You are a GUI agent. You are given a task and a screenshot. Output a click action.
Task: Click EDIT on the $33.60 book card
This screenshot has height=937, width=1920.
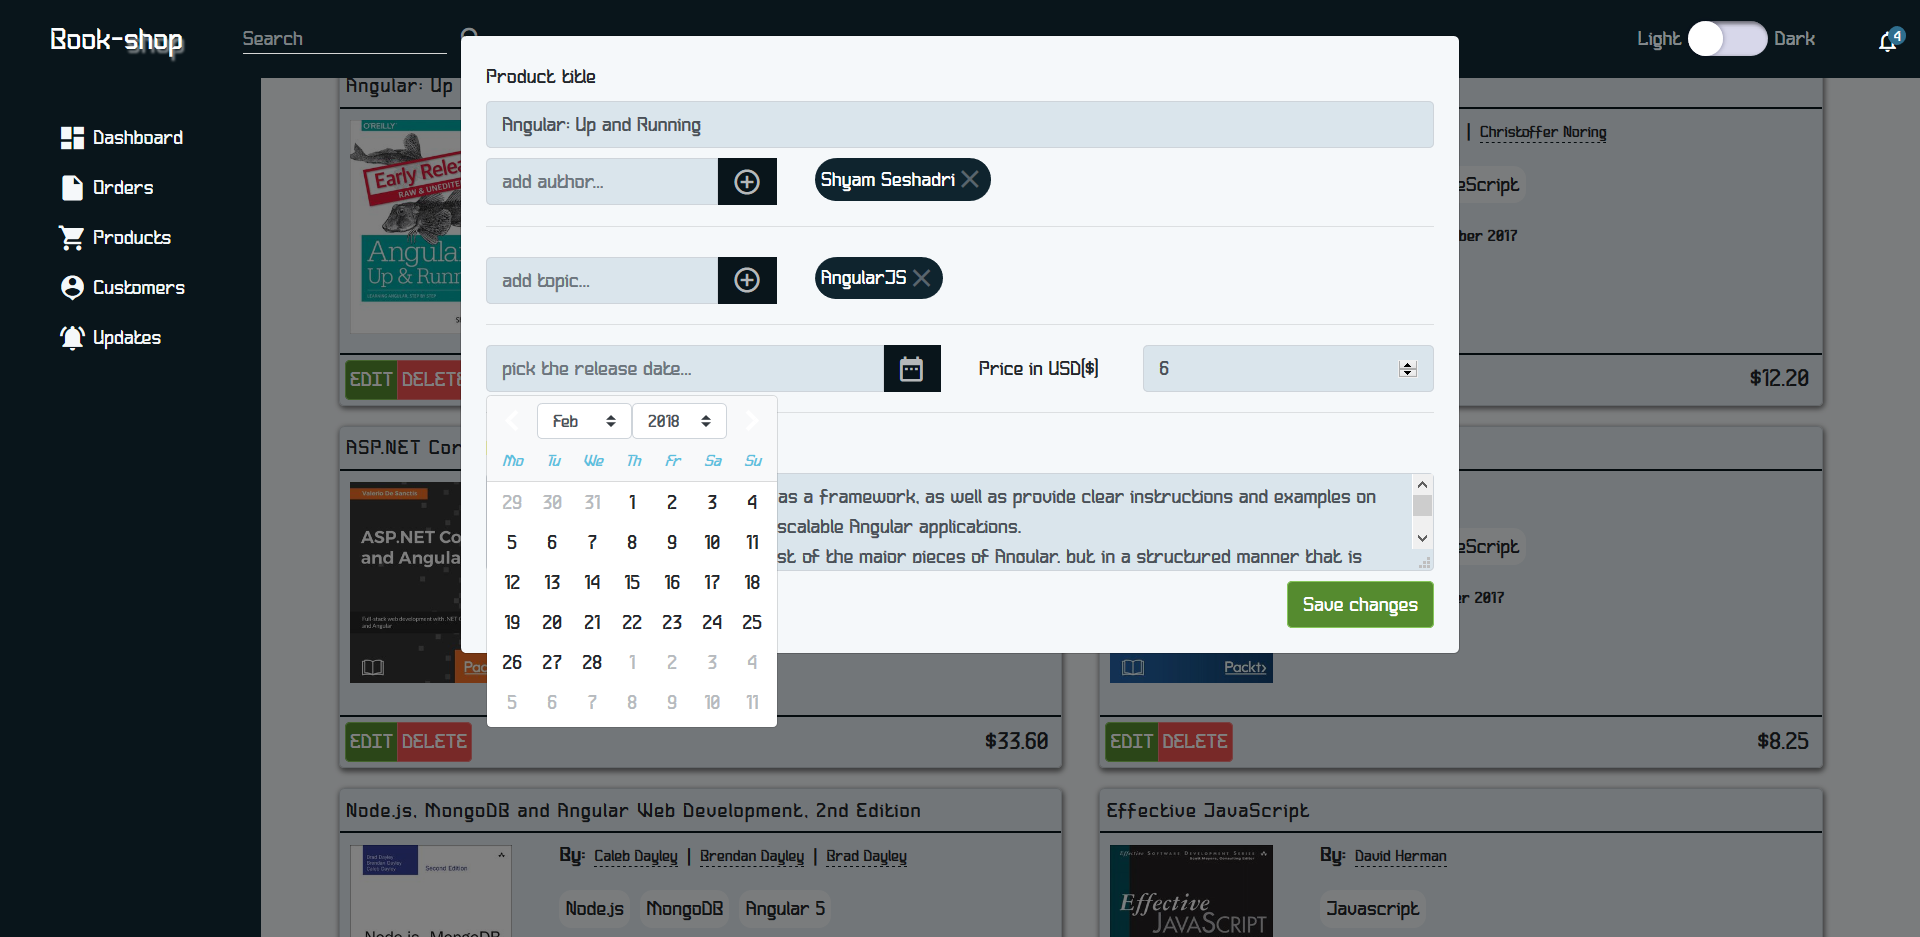[371, 742]
